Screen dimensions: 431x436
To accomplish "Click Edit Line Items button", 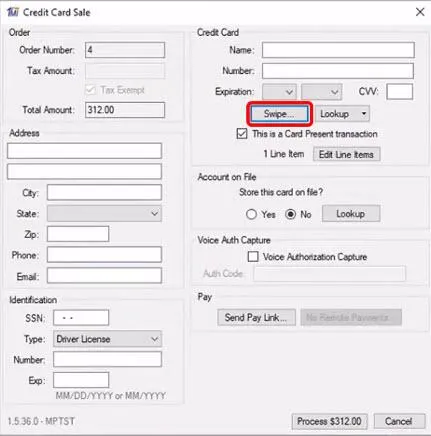I will click(346, 154).
